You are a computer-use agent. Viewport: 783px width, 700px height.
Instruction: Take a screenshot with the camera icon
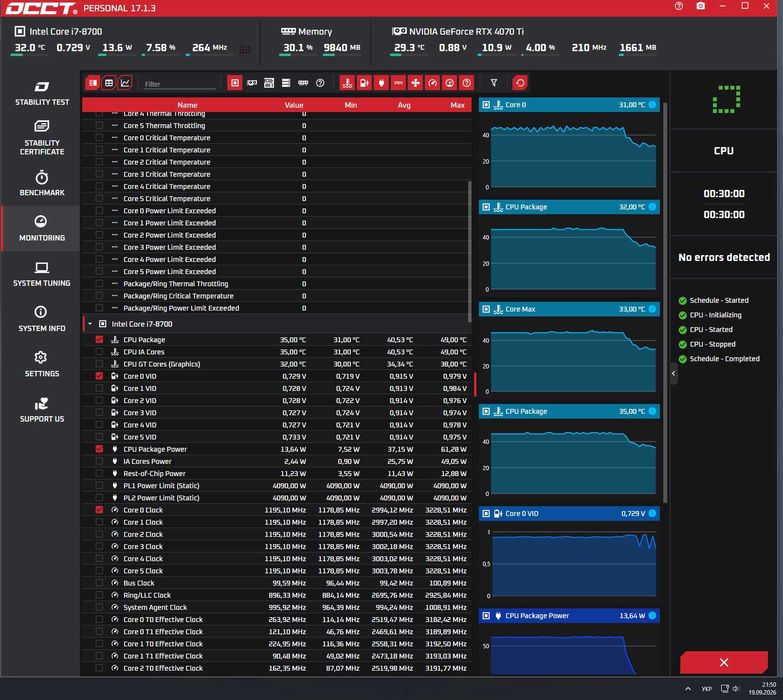[x=701, y=6]
